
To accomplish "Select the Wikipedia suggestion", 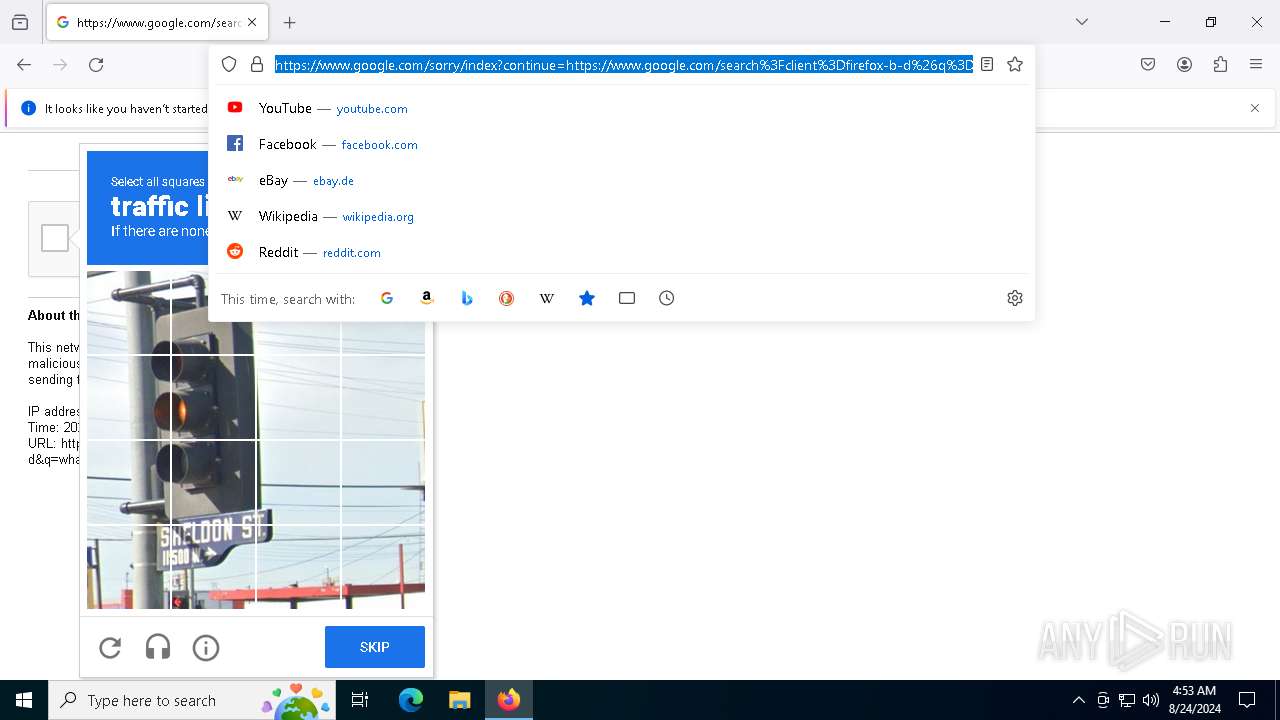I will pyautogui.click(x=621, y=216).
